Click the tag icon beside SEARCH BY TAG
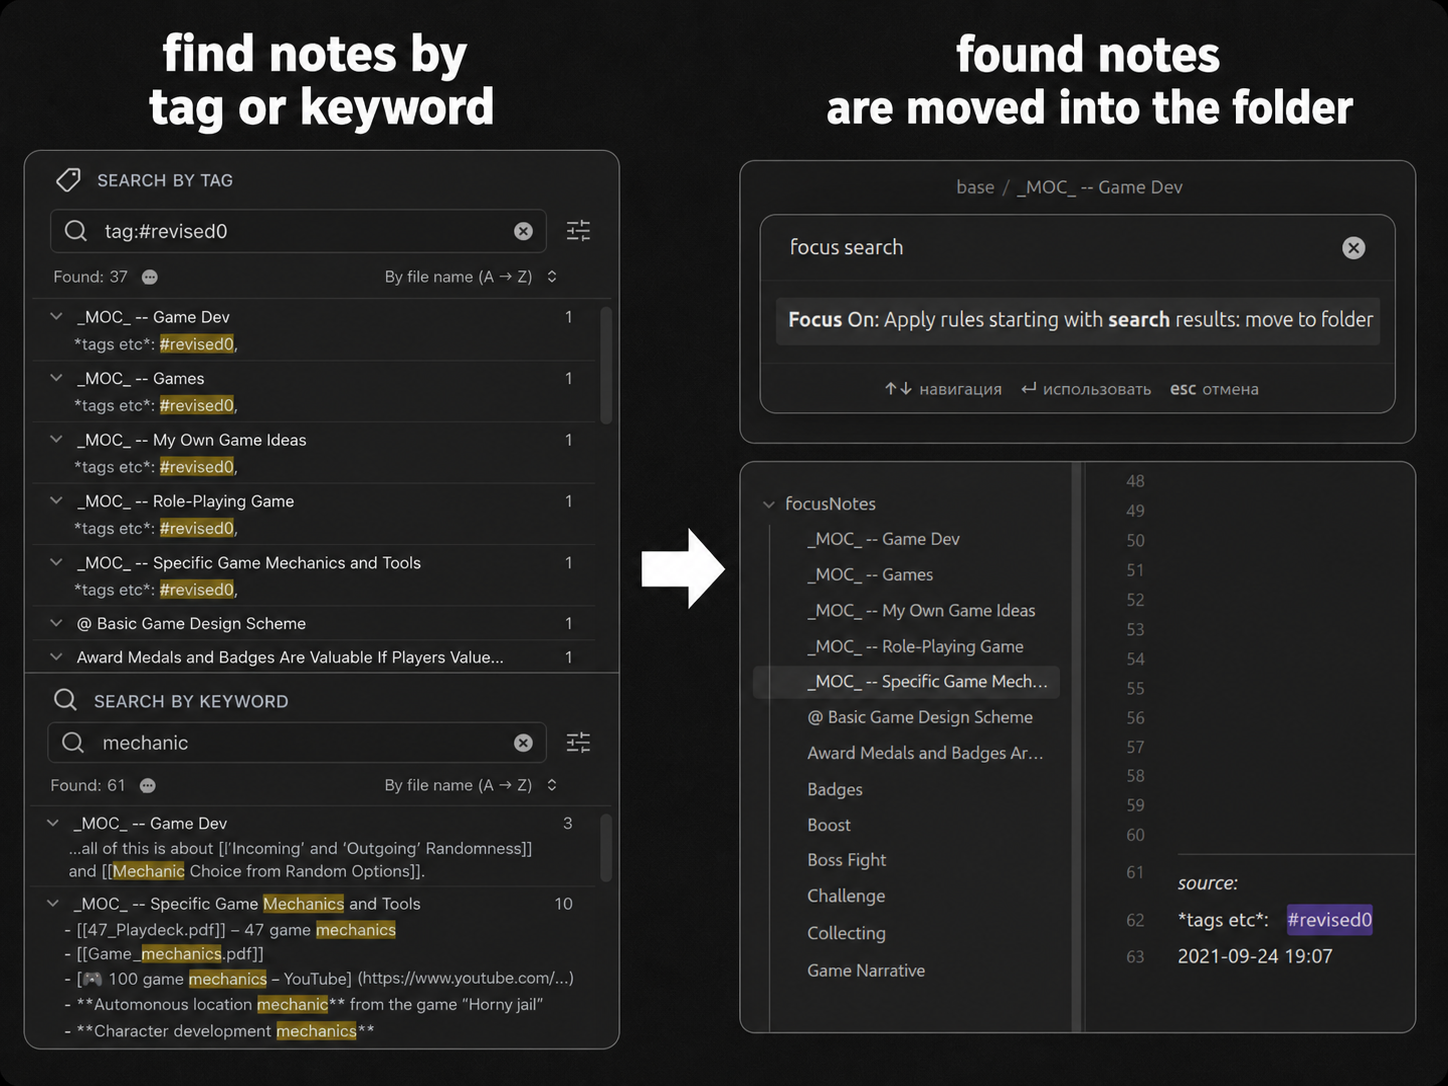 68,180
